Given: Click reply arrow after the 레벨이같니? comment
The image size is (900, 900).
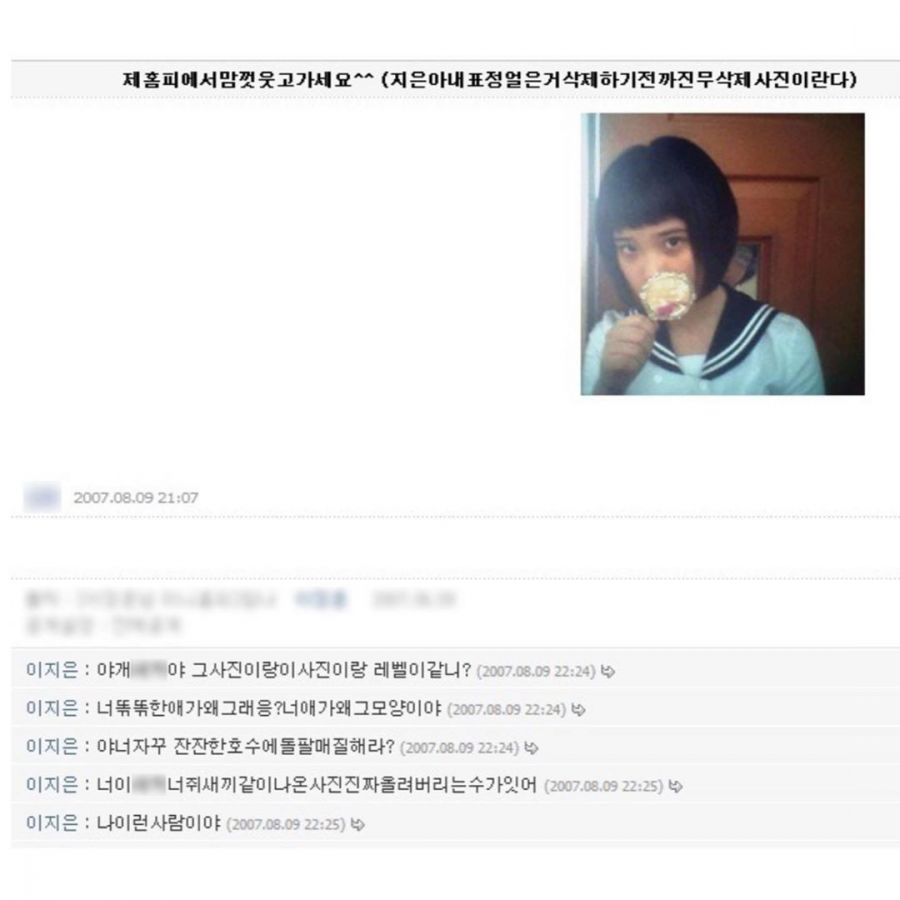Looking at the screenshot, I should tap(608, 671).
